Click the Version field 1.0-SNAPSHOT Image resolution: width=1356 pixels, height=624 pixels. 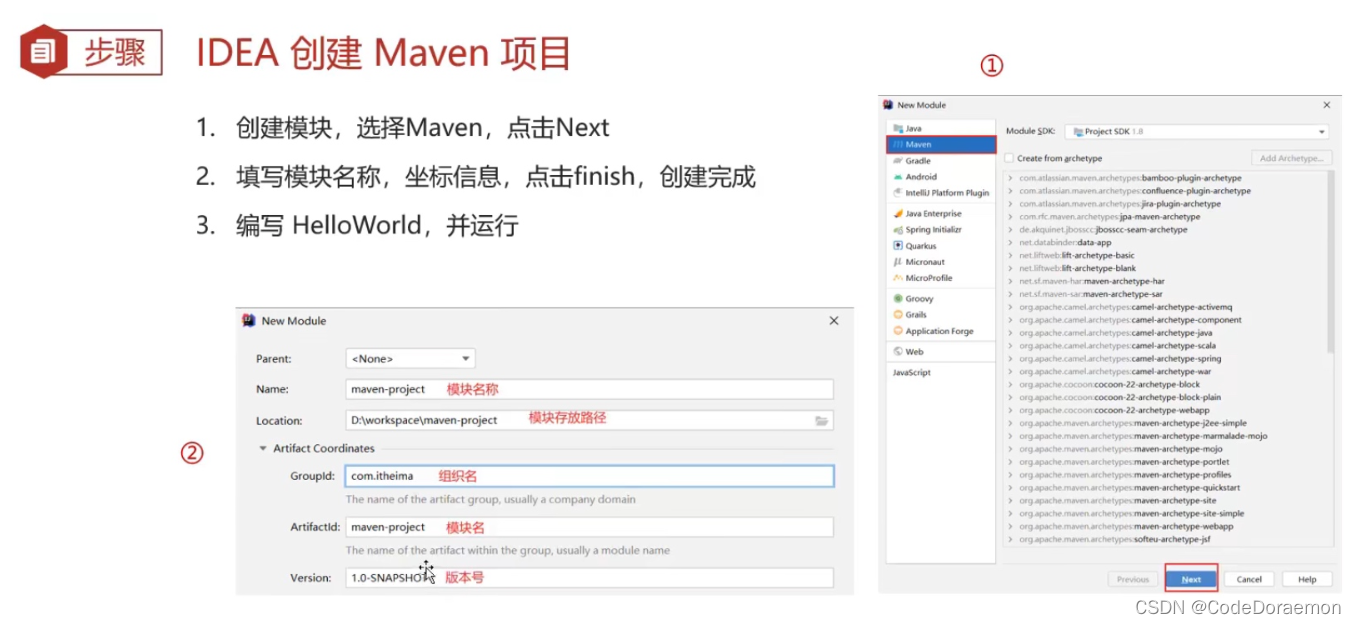[x=589, y=578]
